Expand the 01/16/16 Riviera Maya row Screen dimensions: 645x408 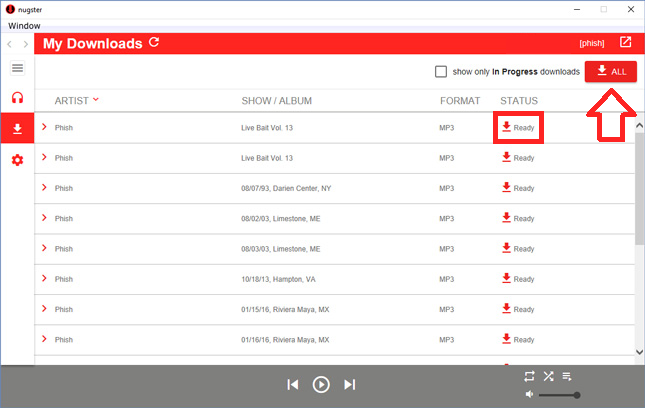(x=44, y=339)
